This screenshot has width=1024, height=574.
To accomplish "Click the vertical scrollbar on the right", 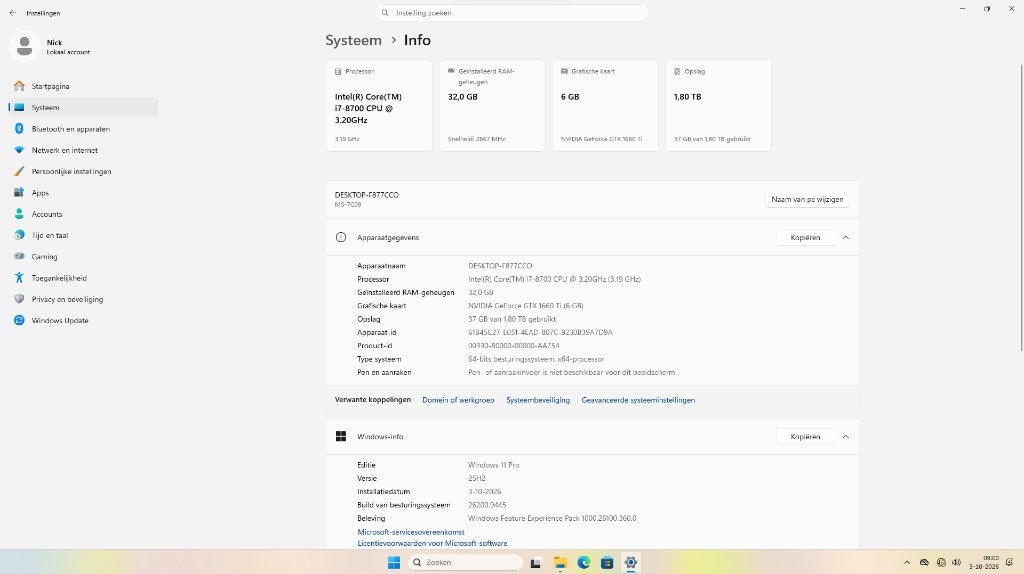I will click(x=1020, y=208).
